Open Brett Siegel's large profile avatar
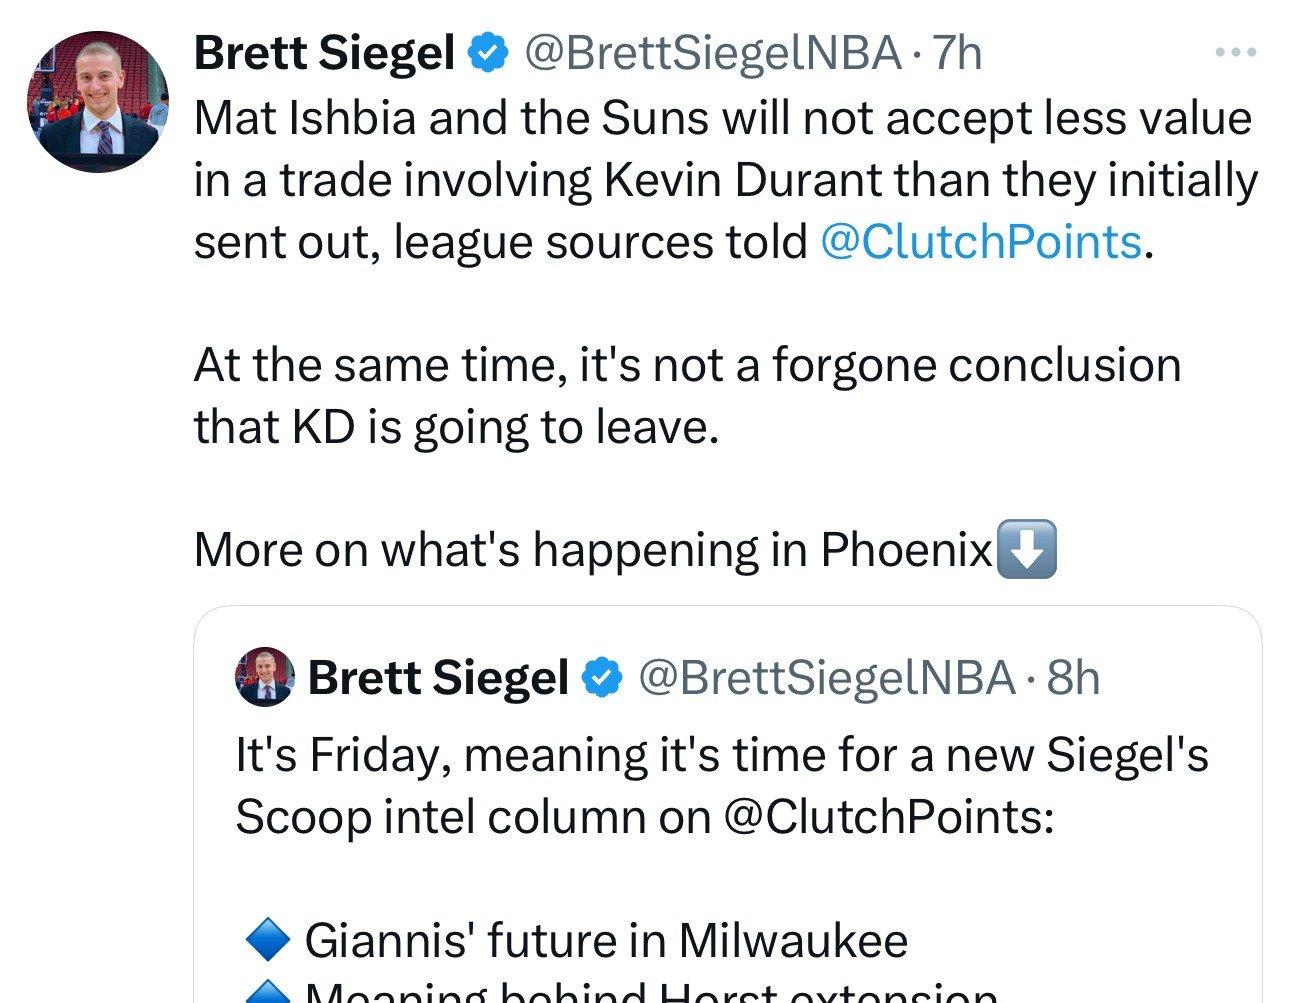This screenshot has height=1003, width=1290. point(98,101)
